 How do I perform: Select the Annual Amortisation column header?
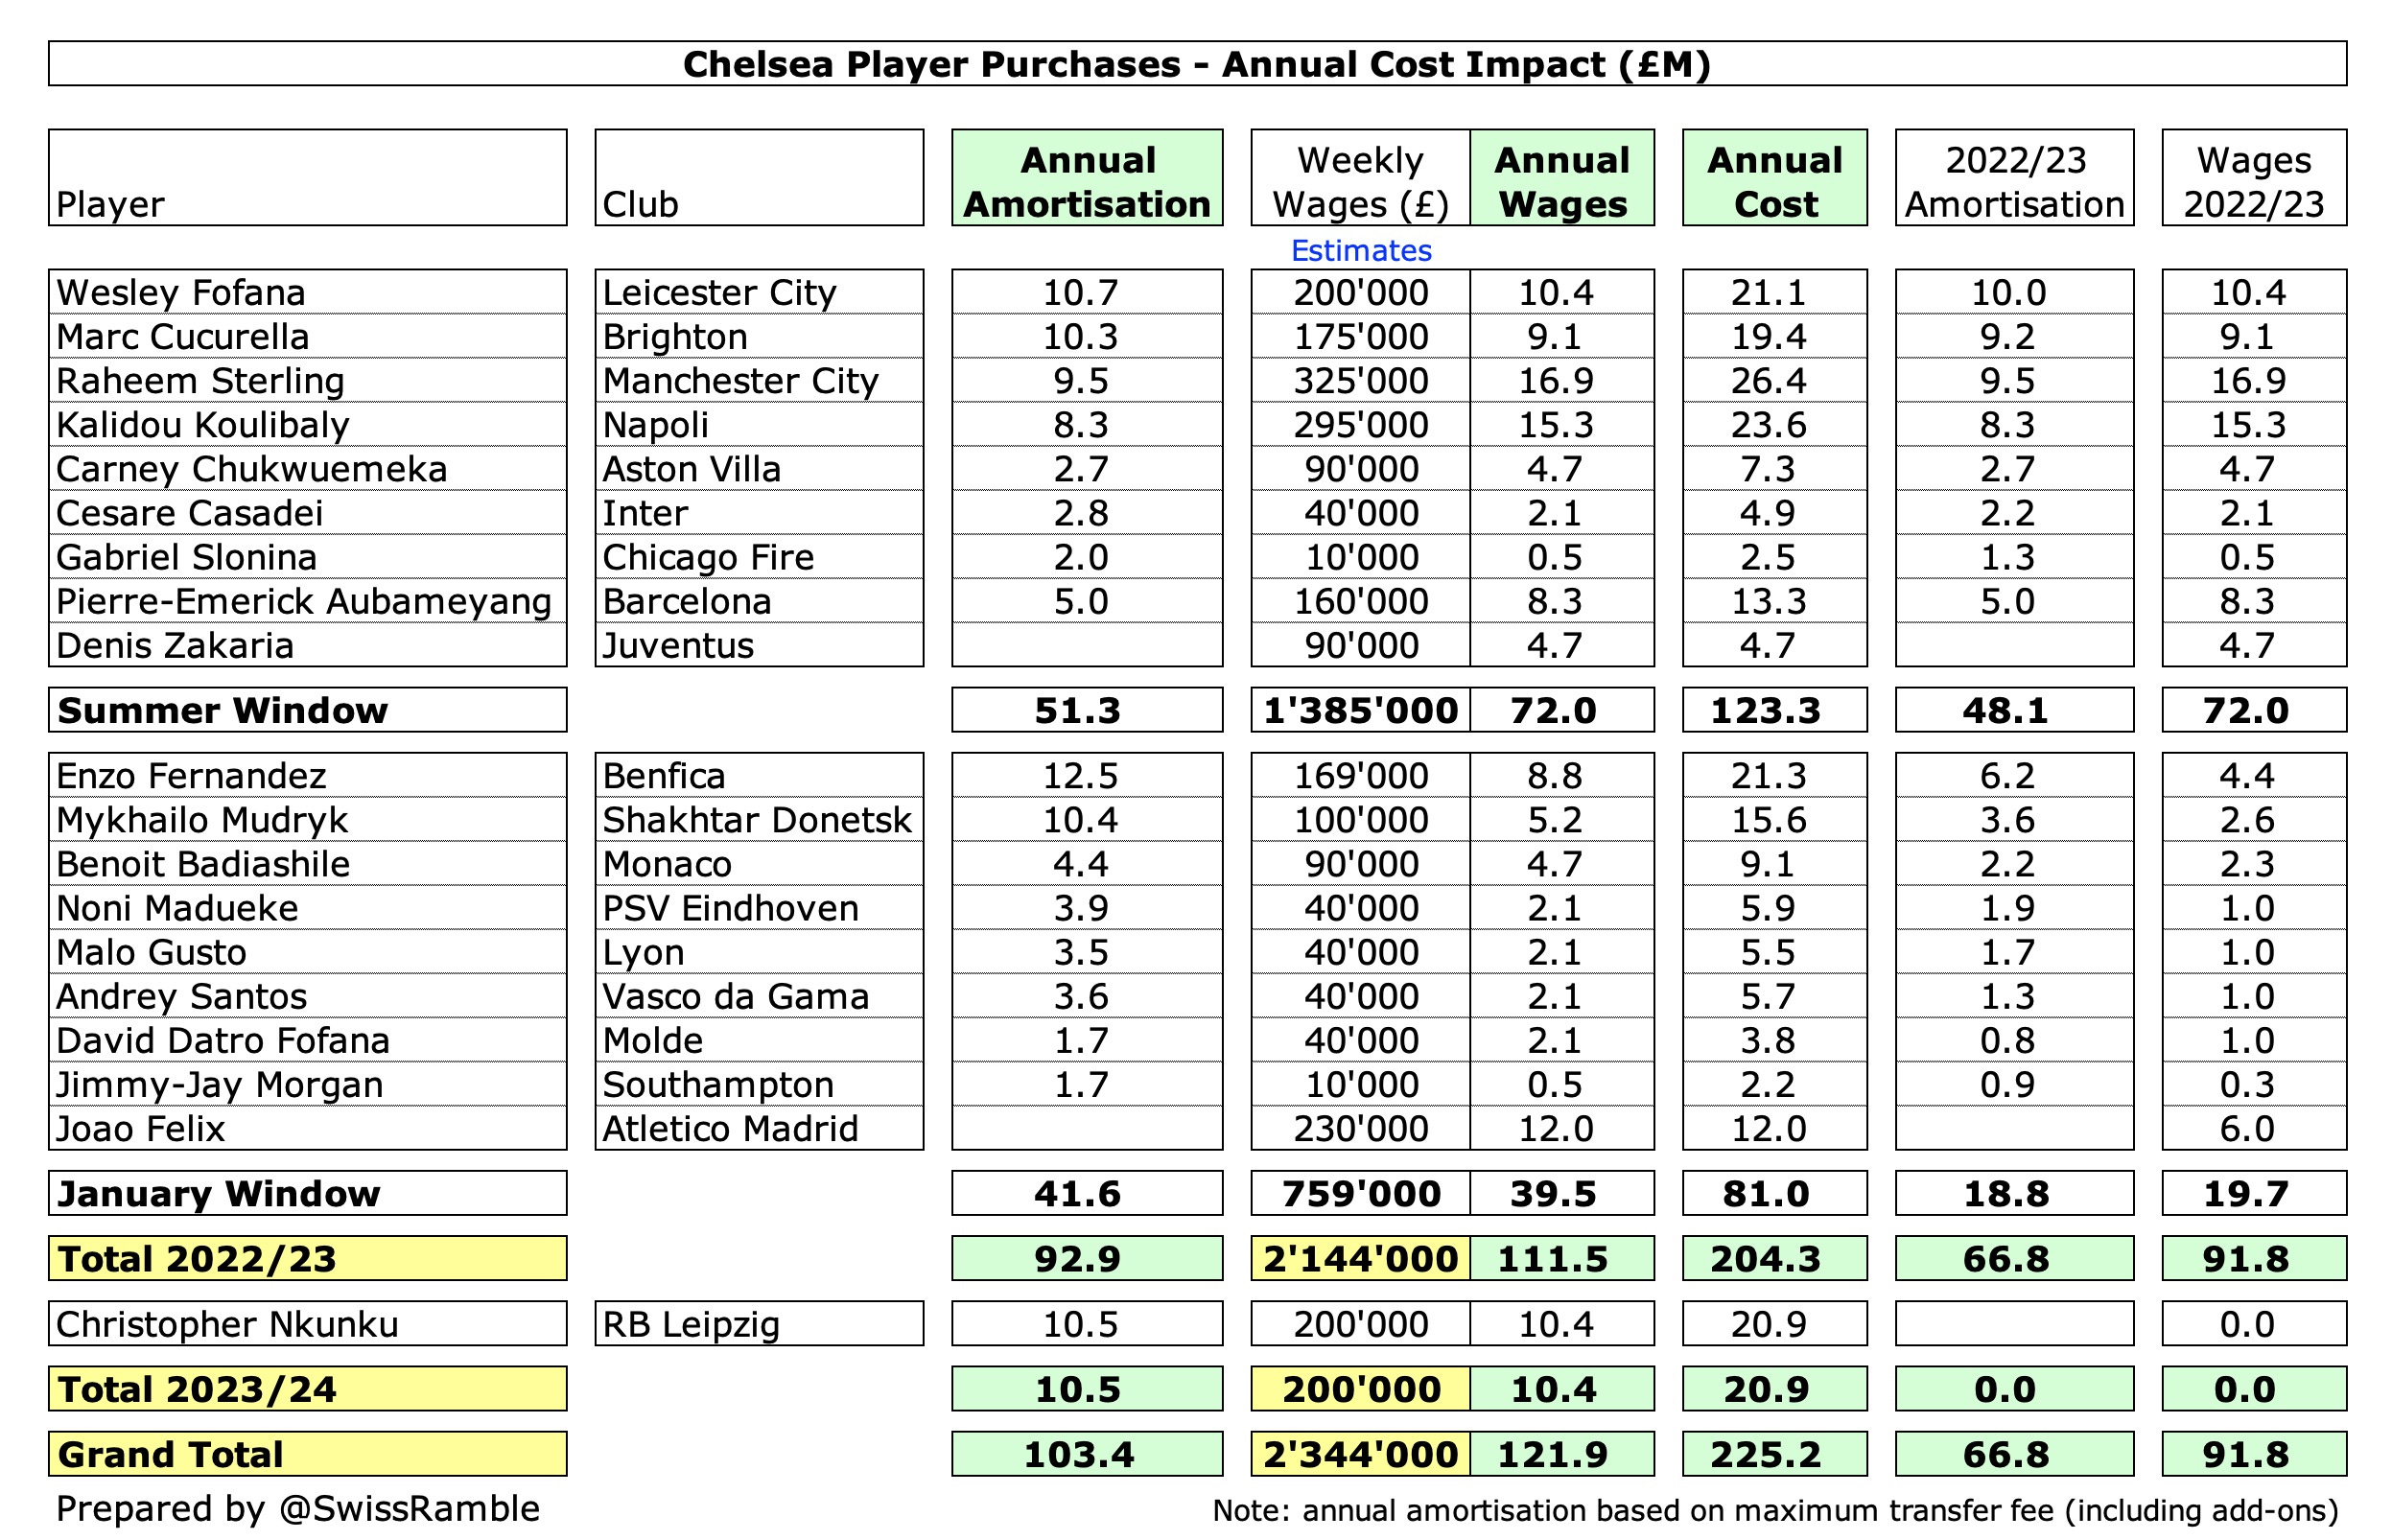(x=1086, y=180)
